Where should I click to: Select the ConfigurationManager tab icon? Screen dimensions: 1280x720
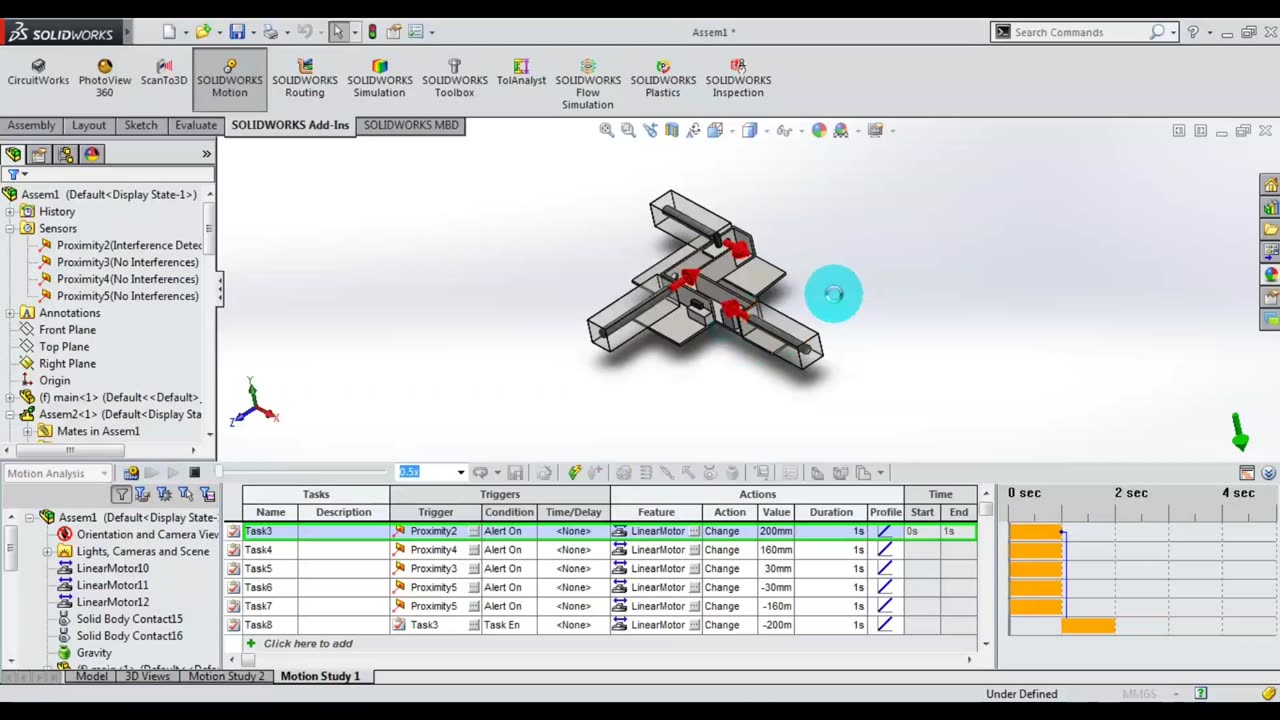pyautogui.click(x=66, y=154)
